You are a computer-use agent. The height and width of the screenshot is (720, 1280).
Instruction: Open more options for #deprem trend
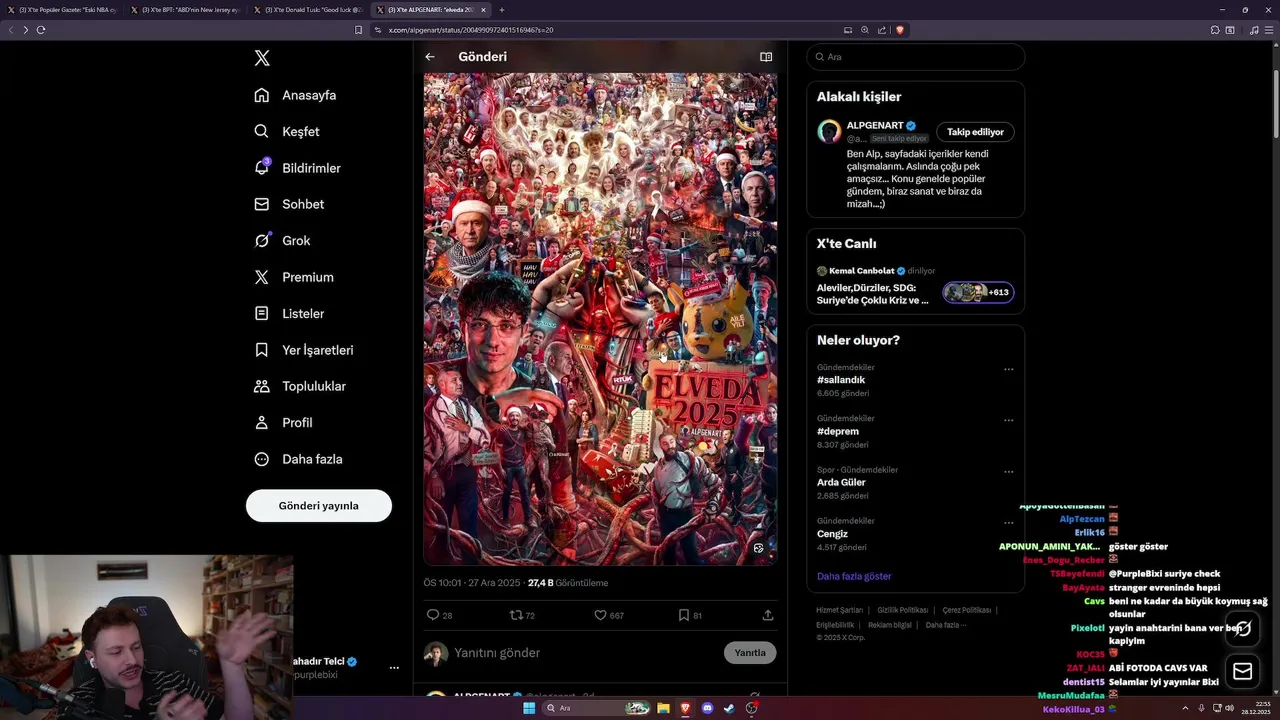[x=1008, y=420]
